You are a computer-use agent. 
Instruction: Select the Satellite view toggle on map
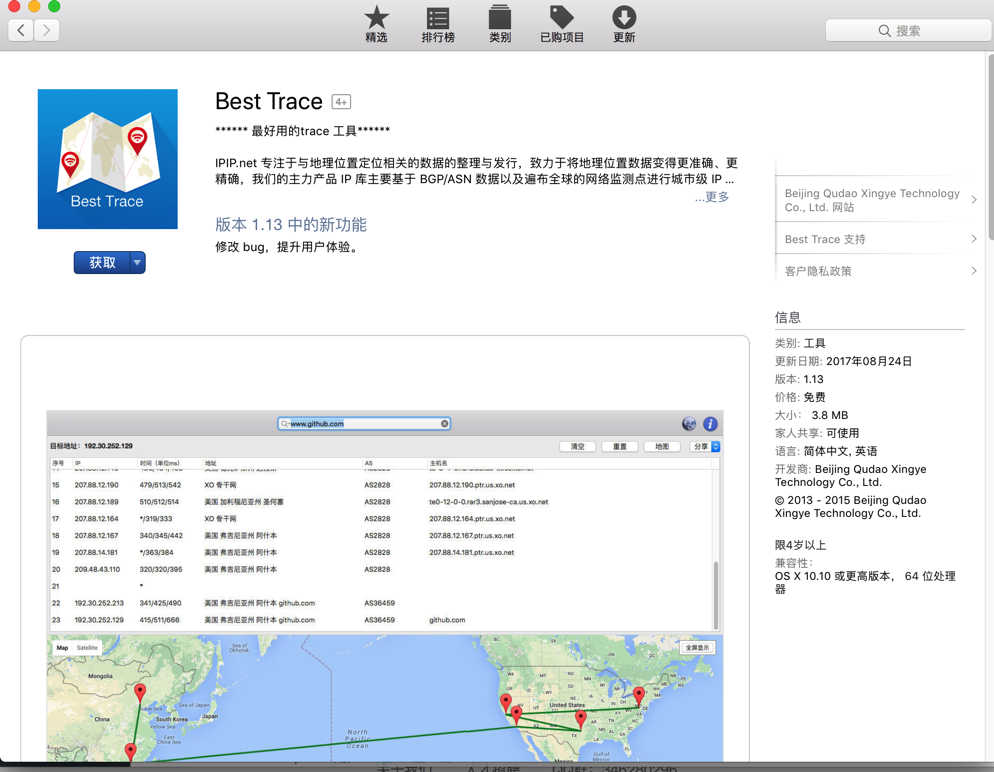[87, 648]
